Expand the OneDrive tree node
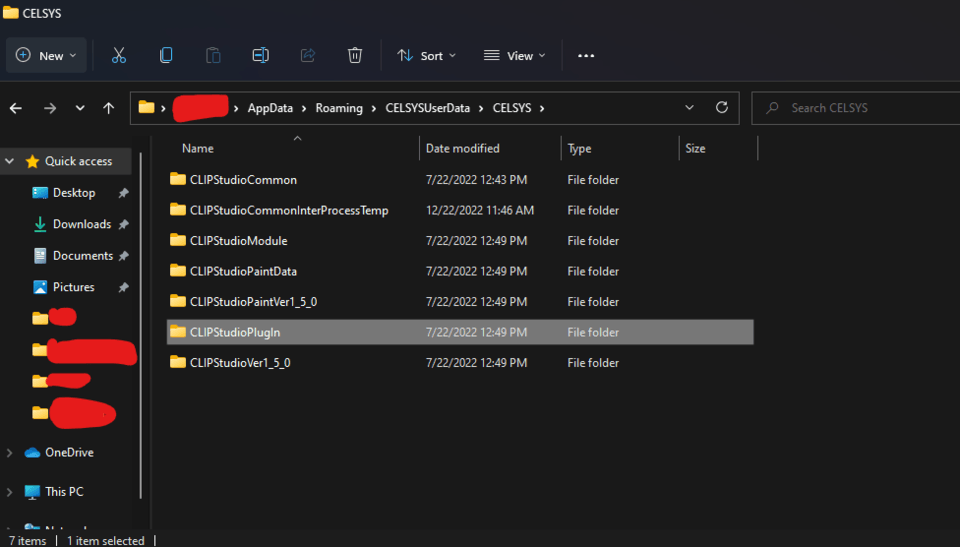The height and width of the screenshot is (547, 960). pyautogui.click(x=10, y=453)
